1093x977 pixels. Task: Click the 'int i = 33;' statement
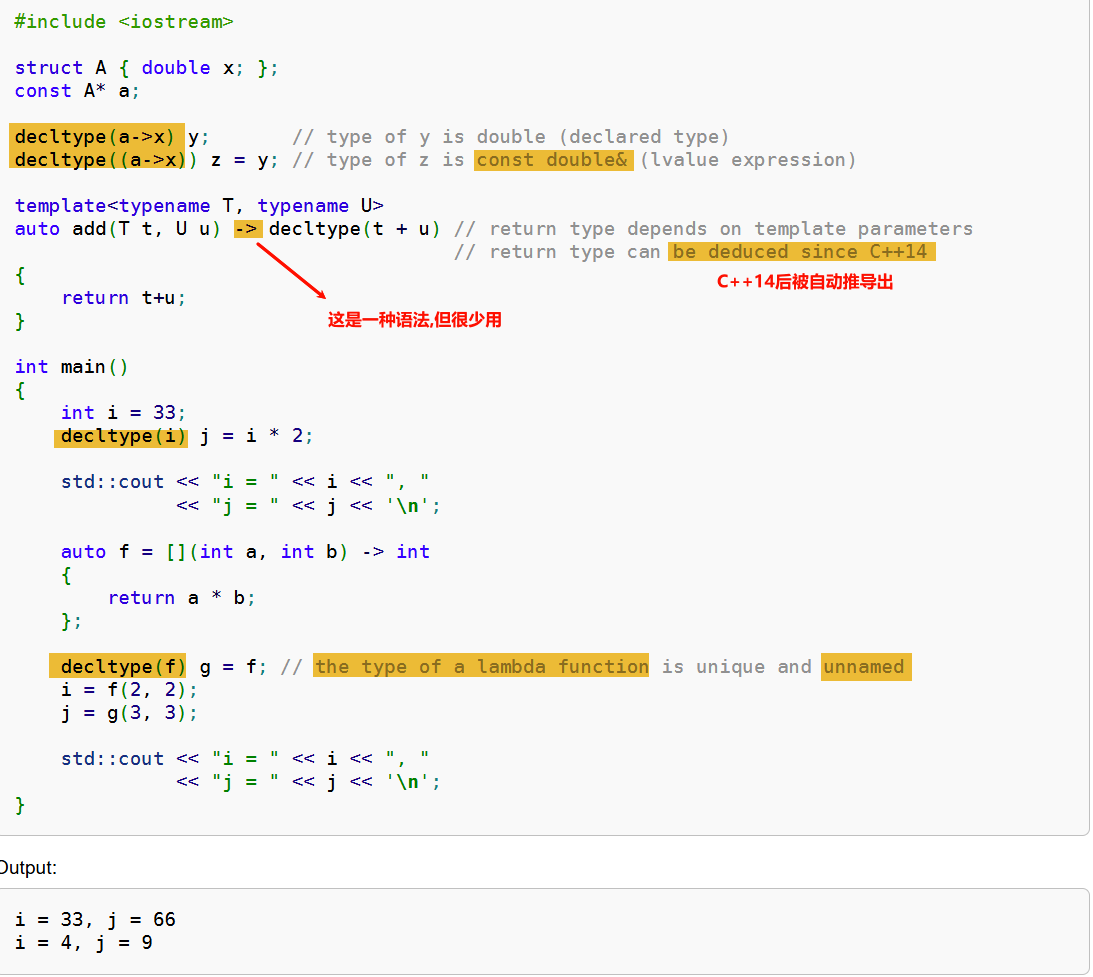pyautogui.click(x=123, y=413)
